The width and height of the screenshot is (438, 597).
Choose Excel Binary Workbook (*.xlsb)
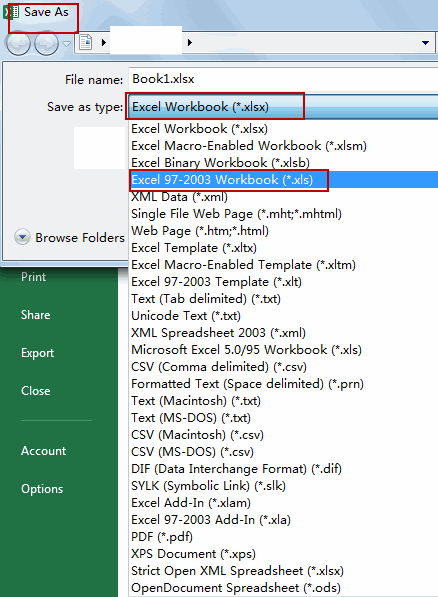(284, 163)
